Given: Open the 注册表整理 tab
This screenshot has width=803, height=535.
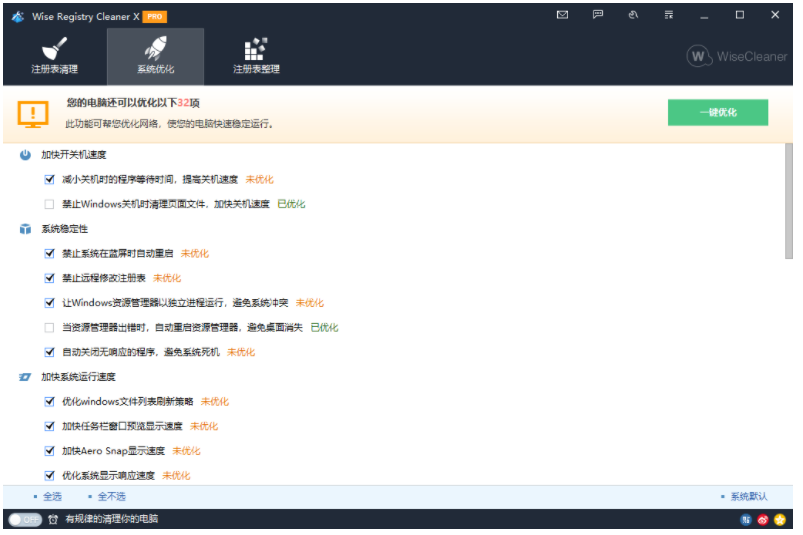Looking at the screenshot, I should pyautogui.click(x=256, y=56).
